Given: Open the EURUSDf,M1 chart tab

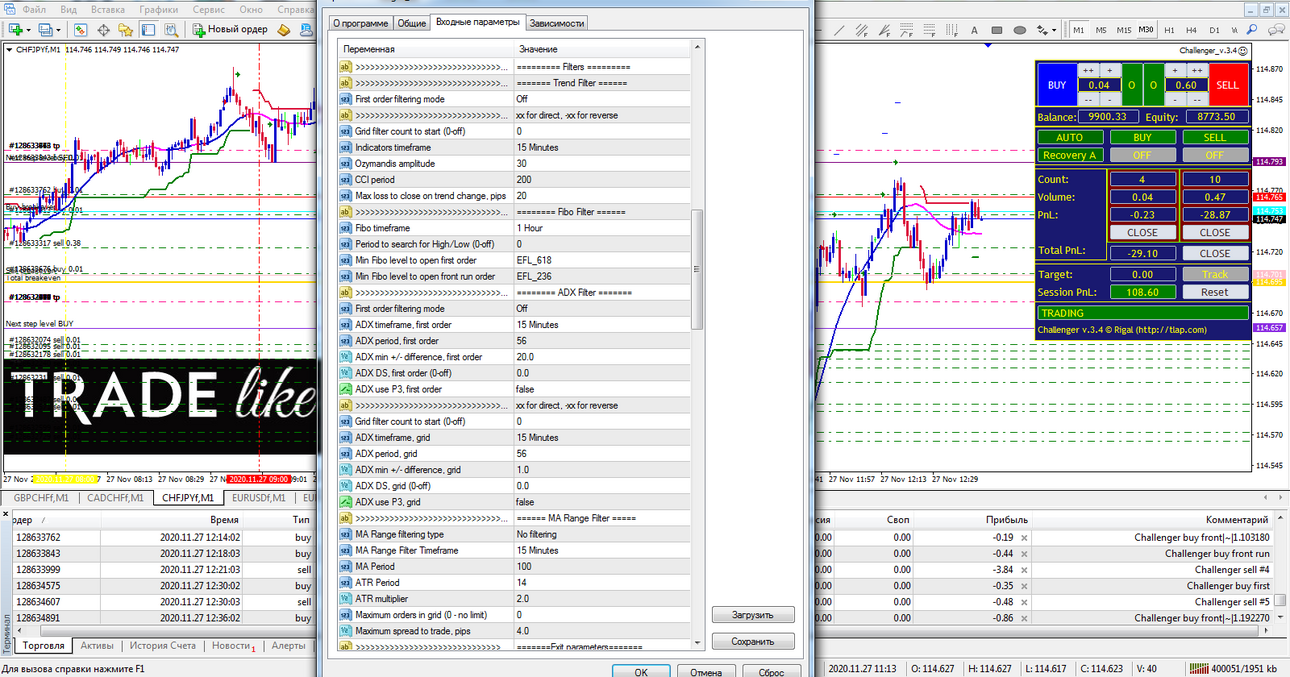Looking at the screenshot, I should point(258,497).
